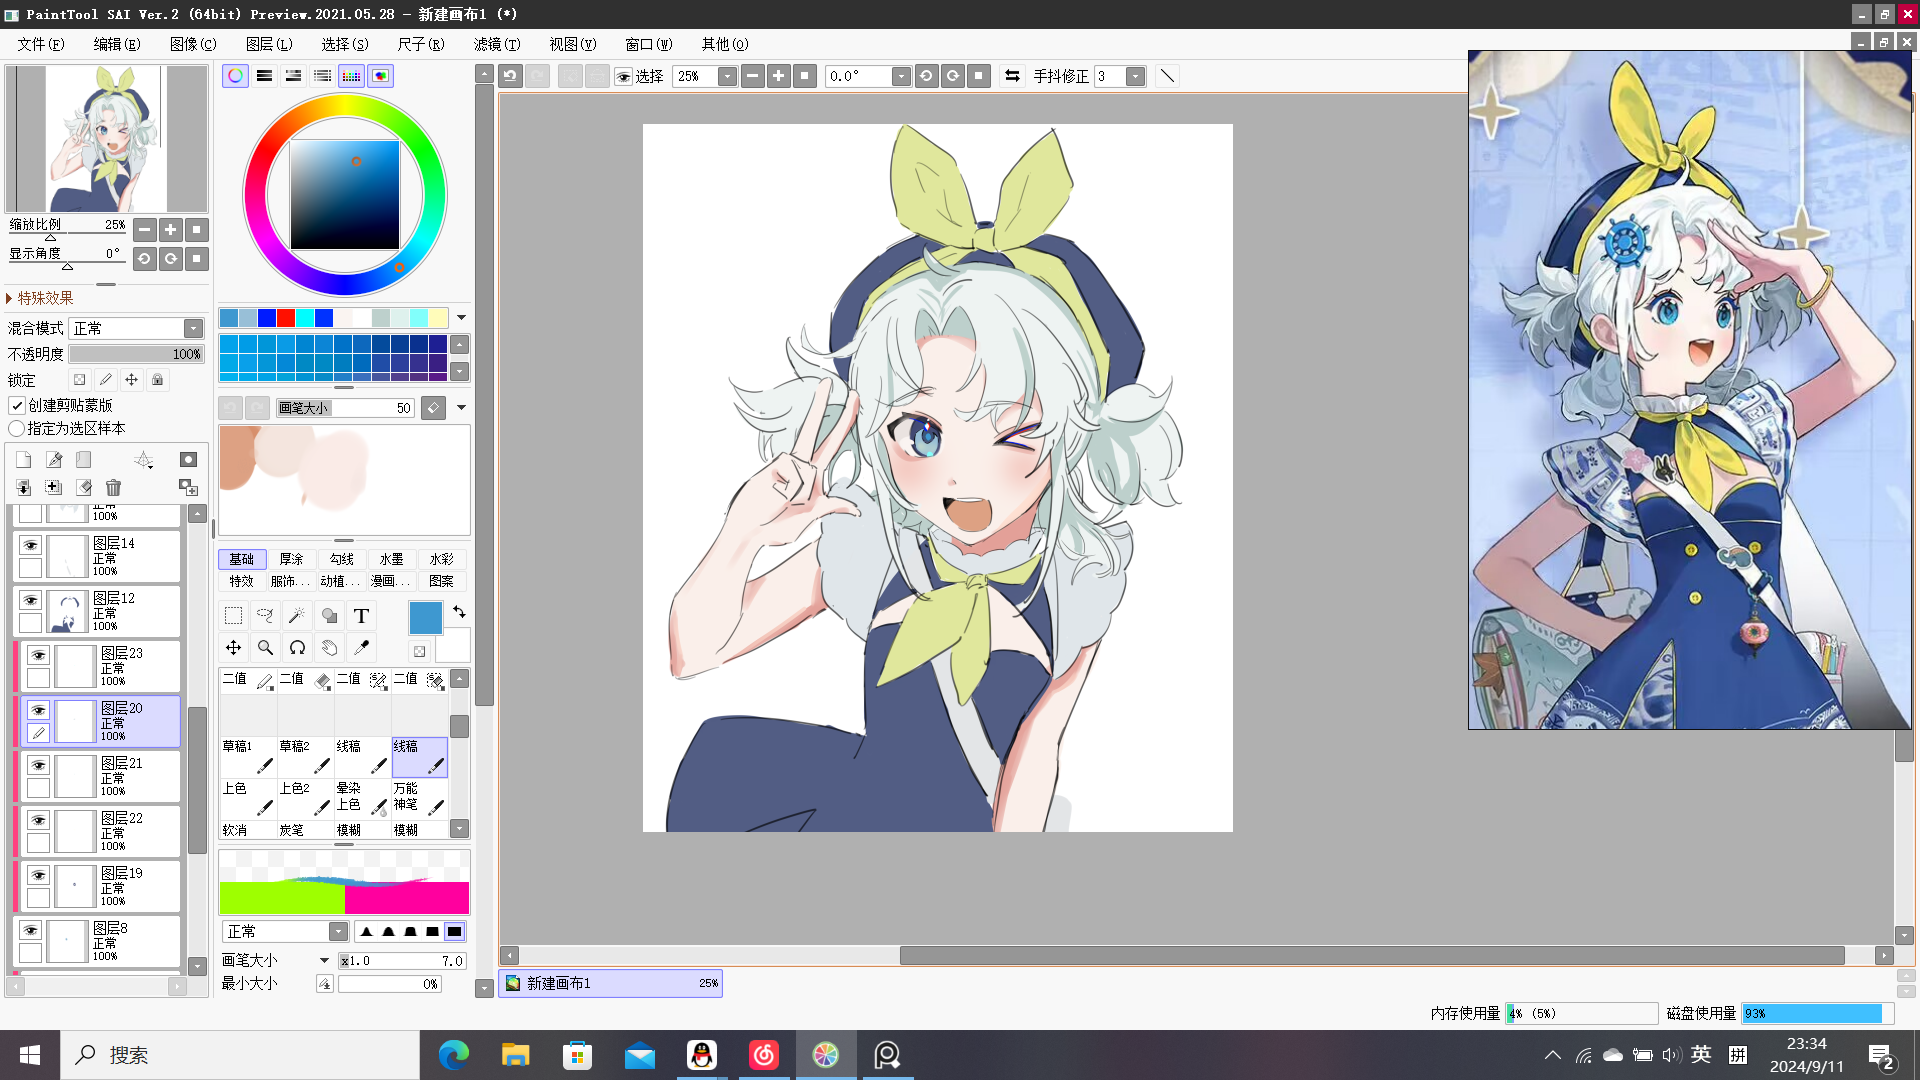The width and height of the screenshot is (1920, 1080).
Task: Adjust the layer 不透明度 opacity slider
Action: point(137,354)
